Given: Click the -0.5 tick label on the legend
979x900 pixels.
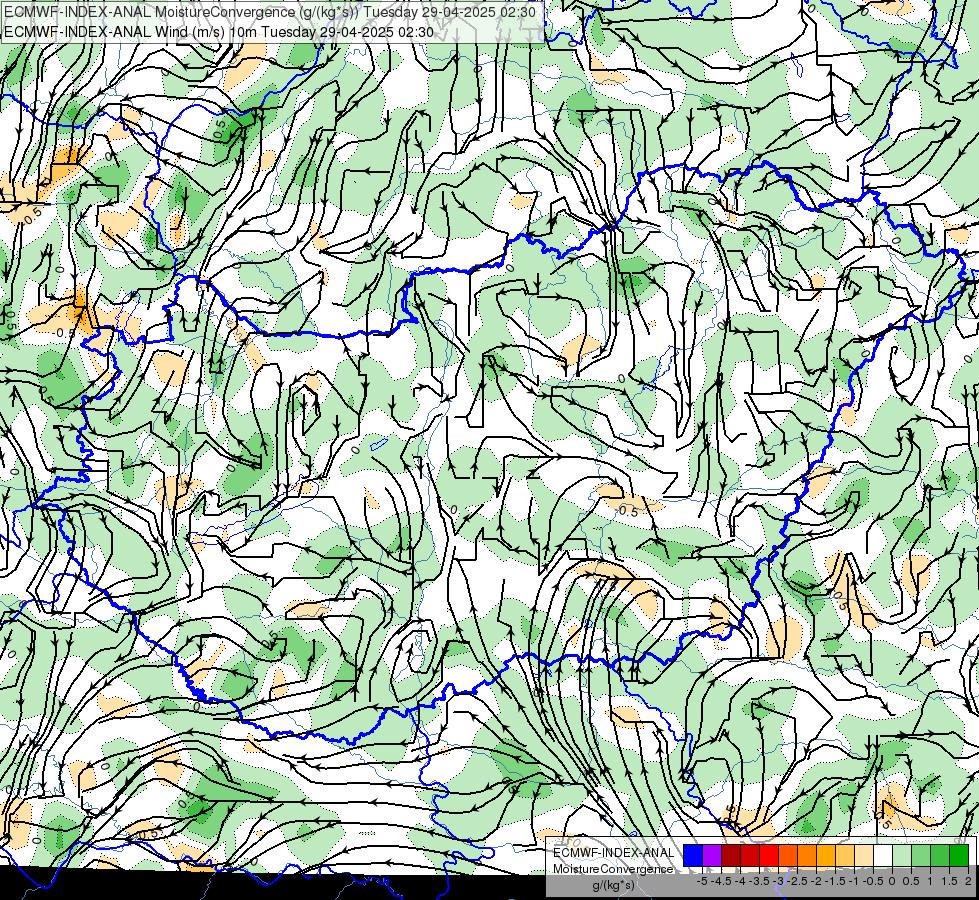Looking at the screenshot, I should (873, 881).
